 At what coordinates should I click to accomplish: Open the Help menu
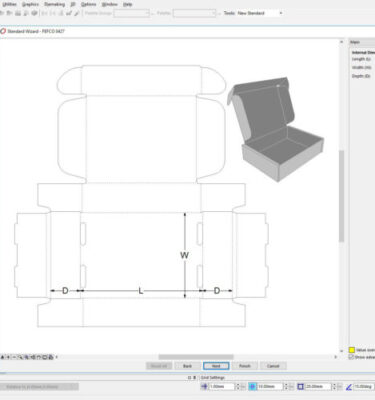127,4
